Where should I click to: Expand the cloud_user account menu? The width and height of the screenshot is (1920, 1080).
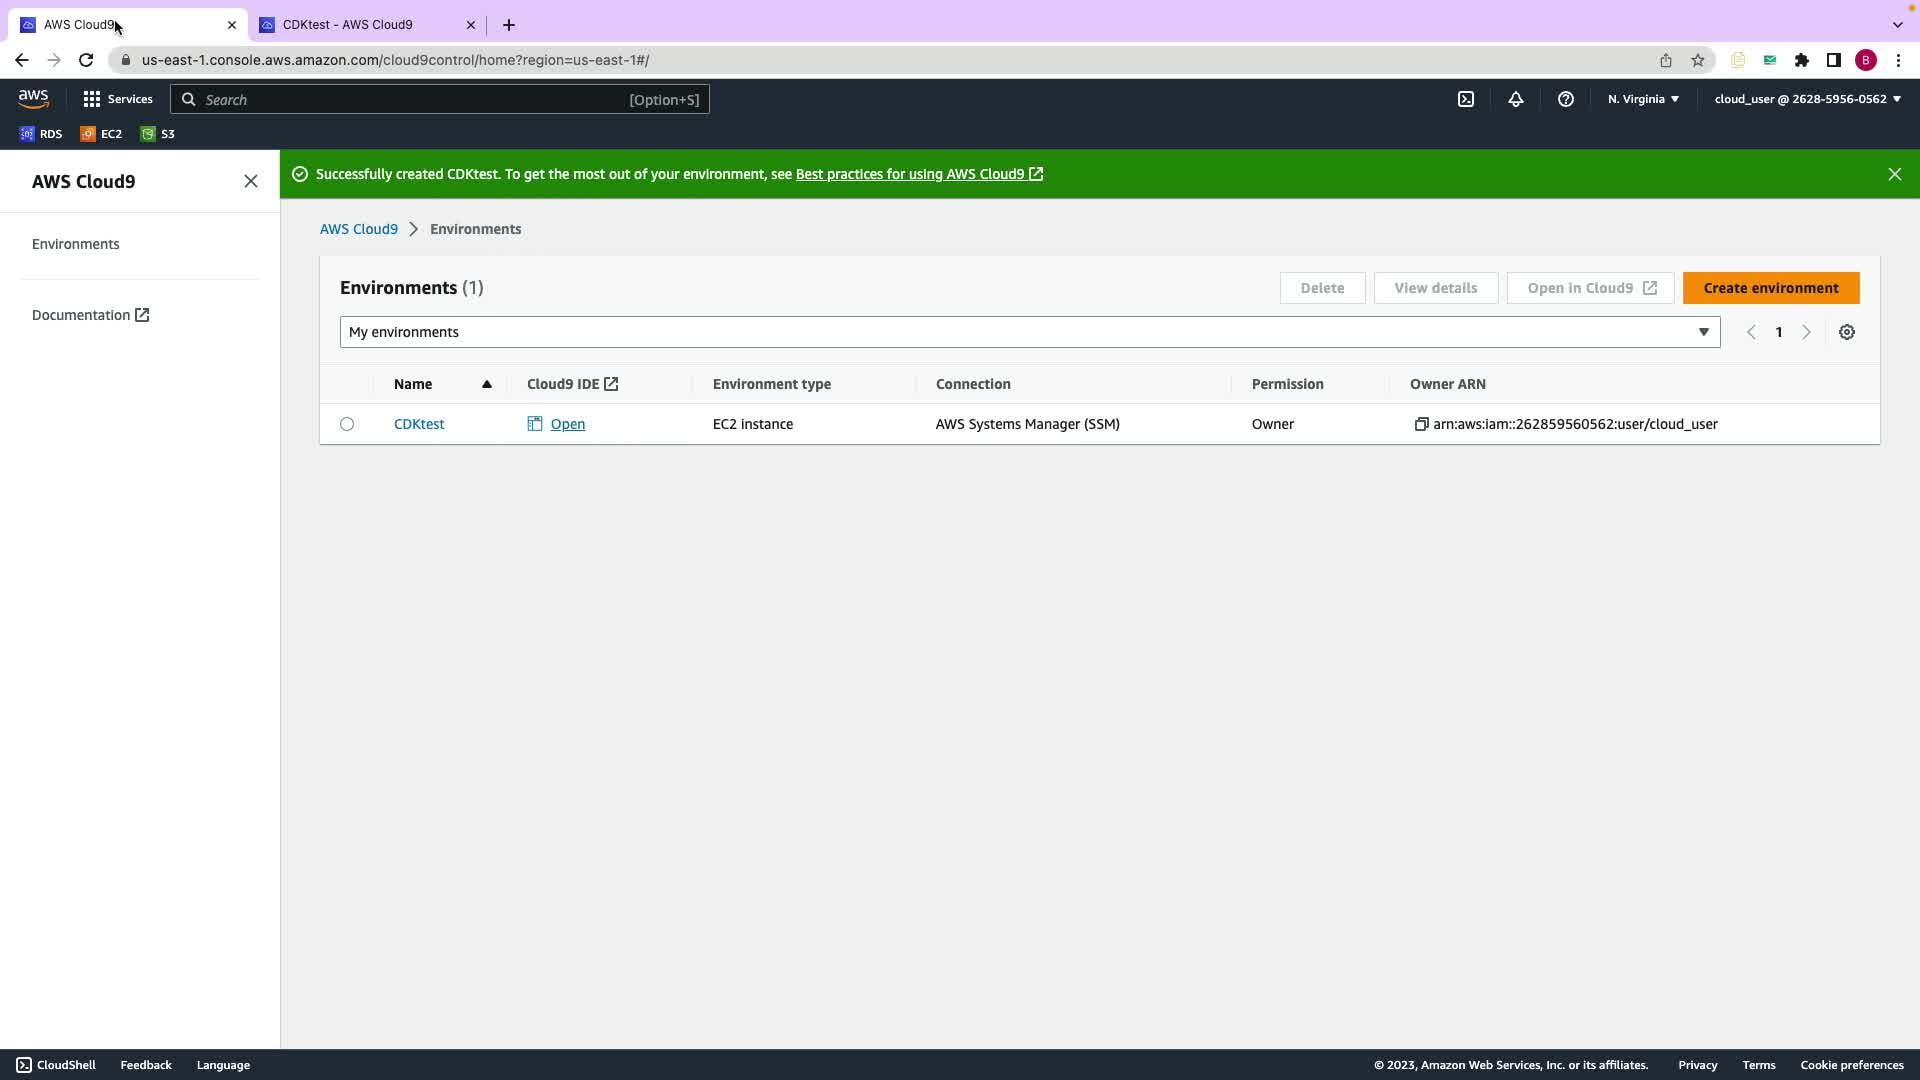coord(1807,99)
